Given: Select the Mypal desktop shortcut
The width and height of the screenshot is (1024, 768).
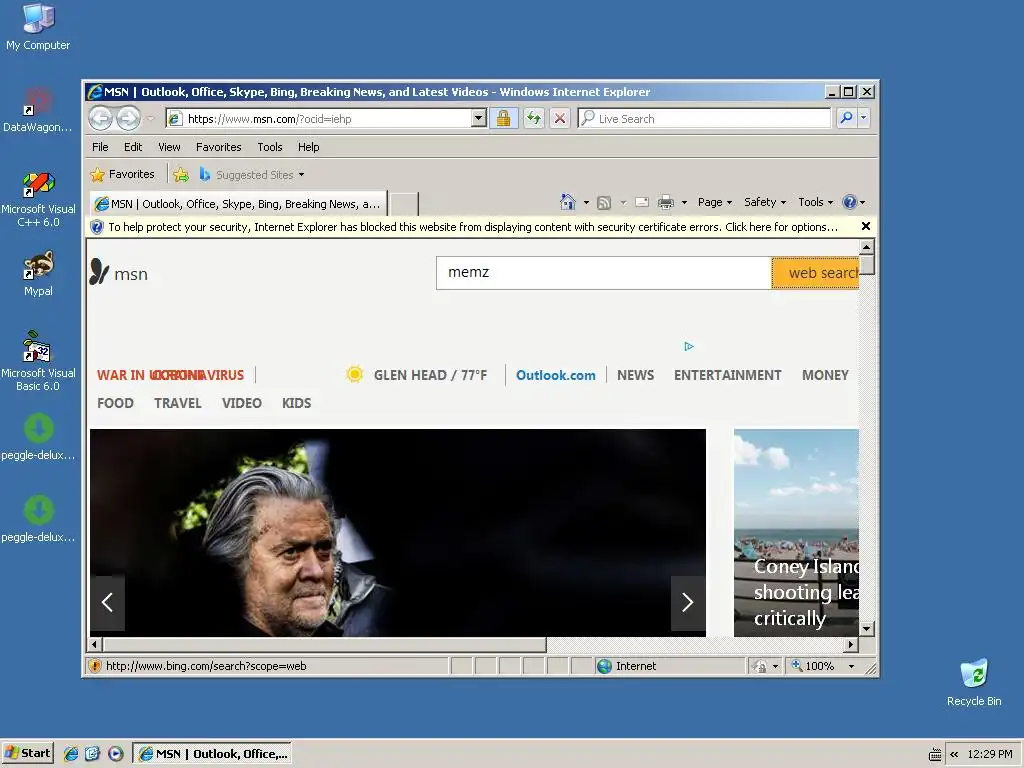Looking at the screenshot, I should 38,273.
